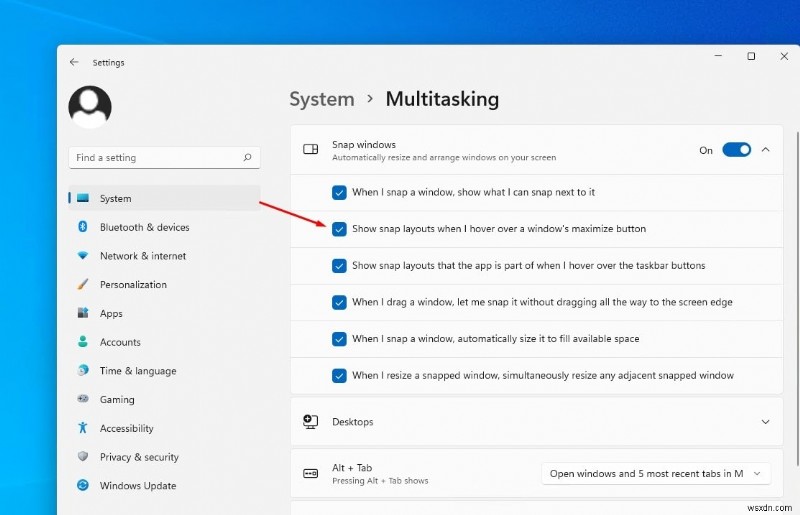The height and width of the screenshot is (515, 800).
Task: Open Apps settings category
Action: click(x=164, y=313)
